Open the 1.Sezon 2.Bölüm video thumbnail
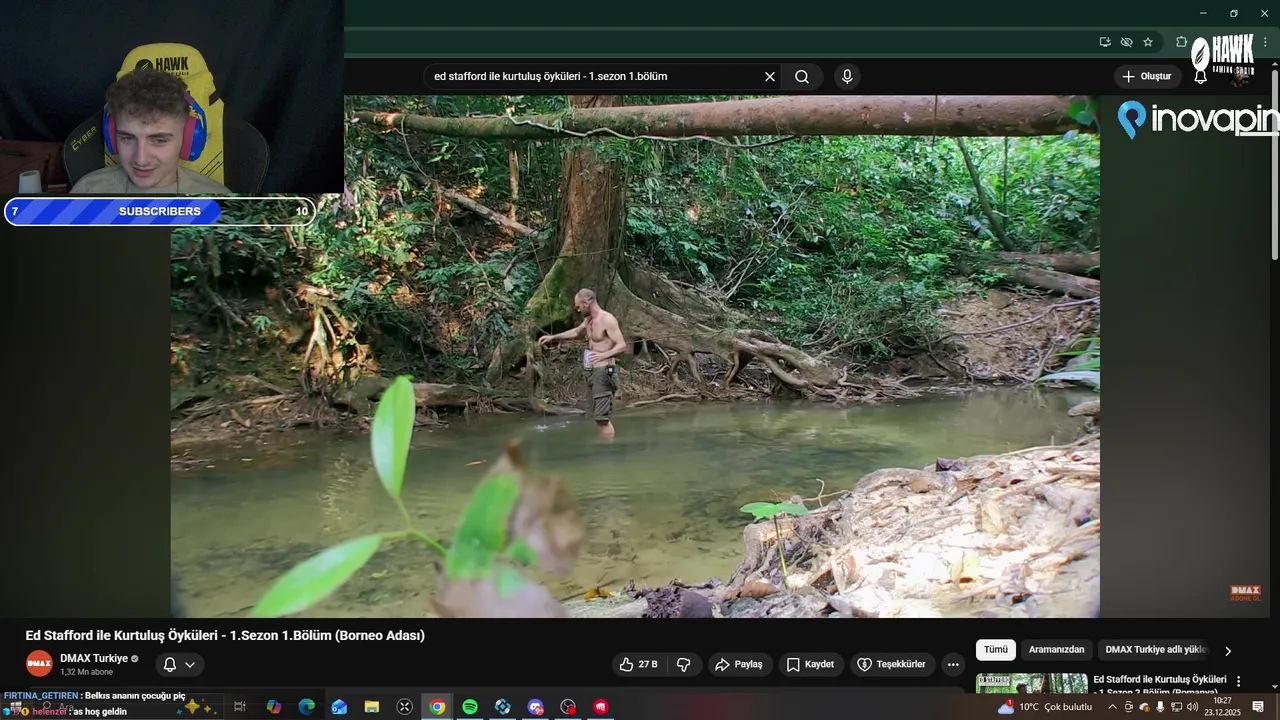Screen dimensions: 1280x720 1031,683
